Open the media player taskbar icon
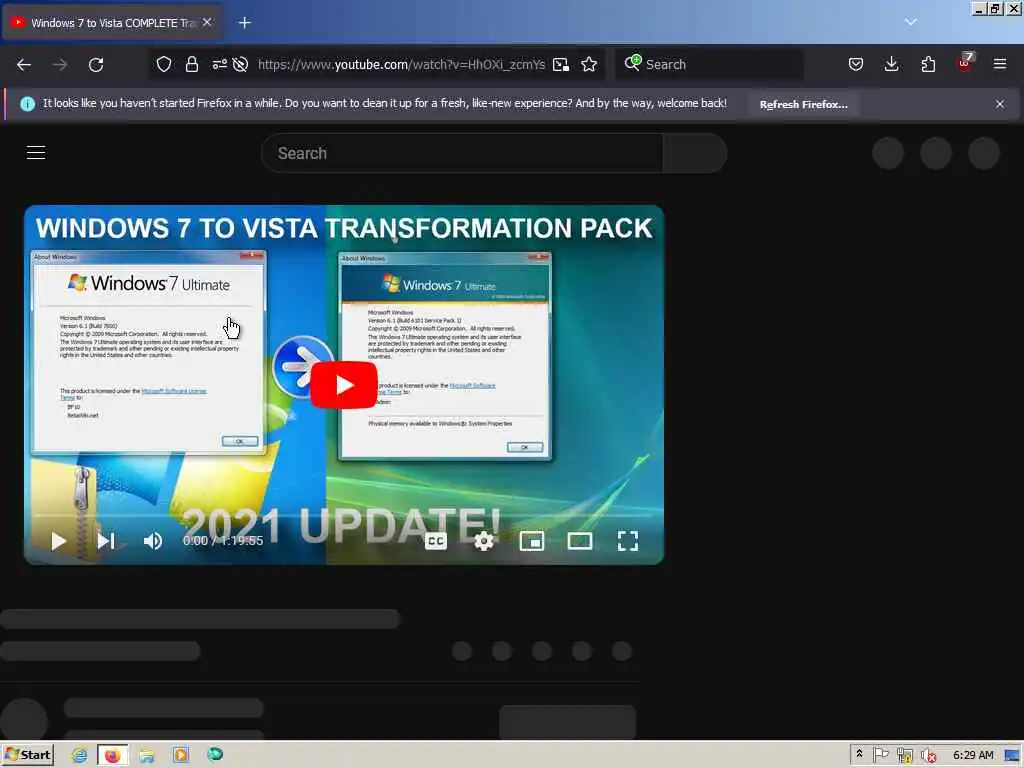This screenshot has width=1024, height=768. tap(181, 755)
